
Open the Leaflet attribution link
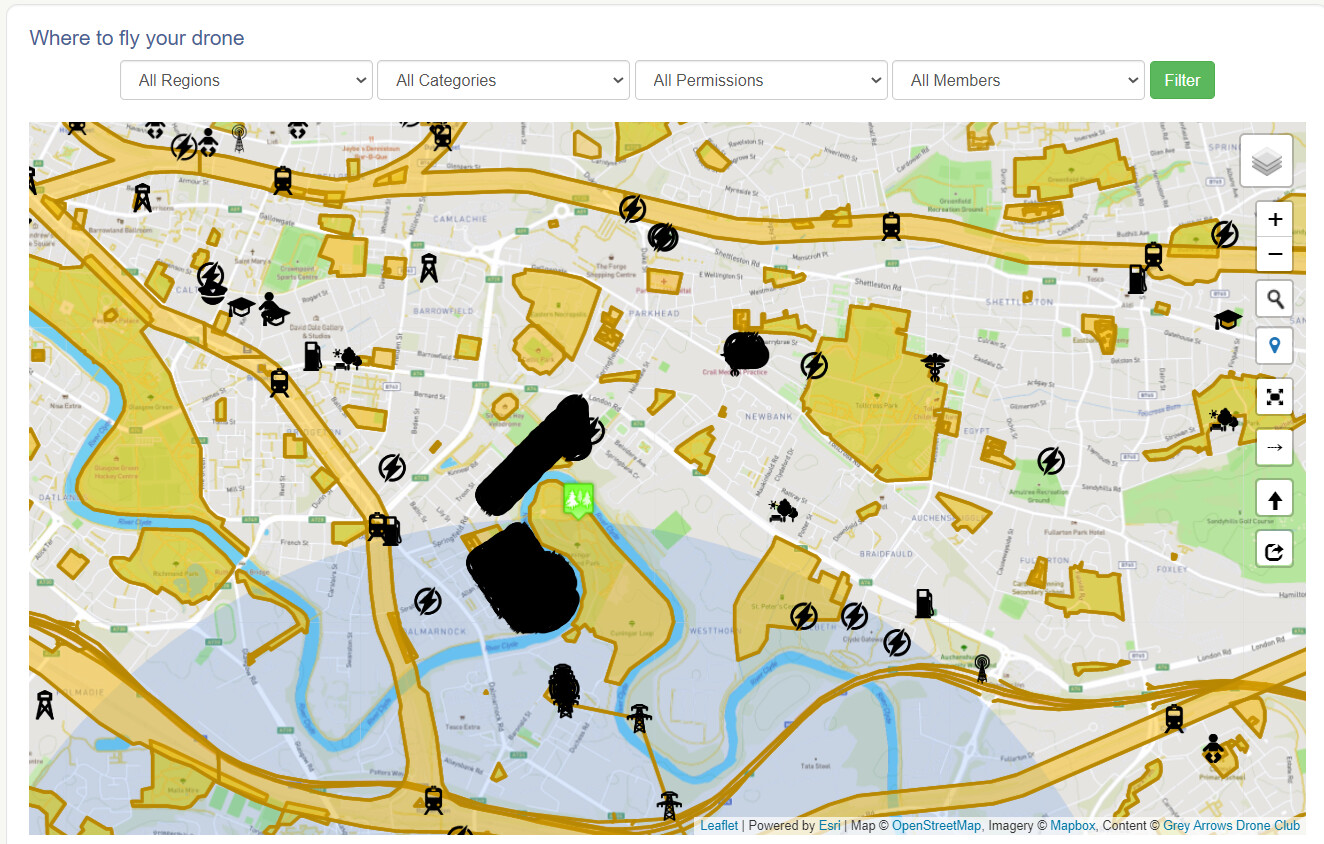coord(719,826)
